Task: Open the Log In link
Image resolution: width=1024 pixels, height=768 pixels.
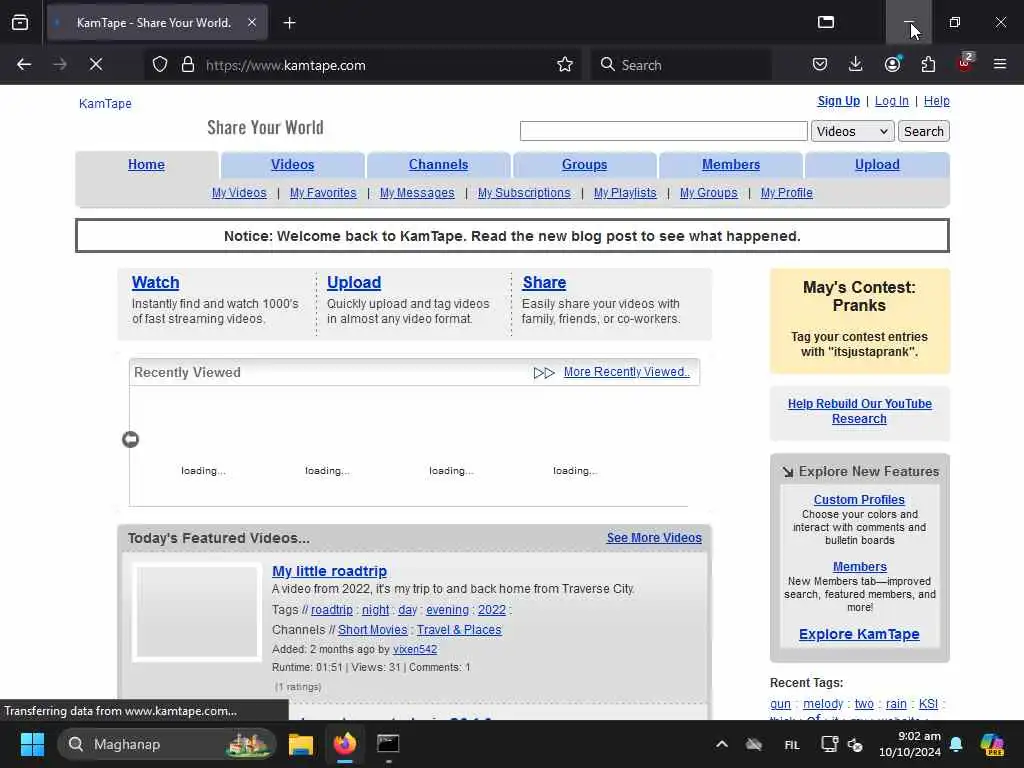Action: [891, 101]
